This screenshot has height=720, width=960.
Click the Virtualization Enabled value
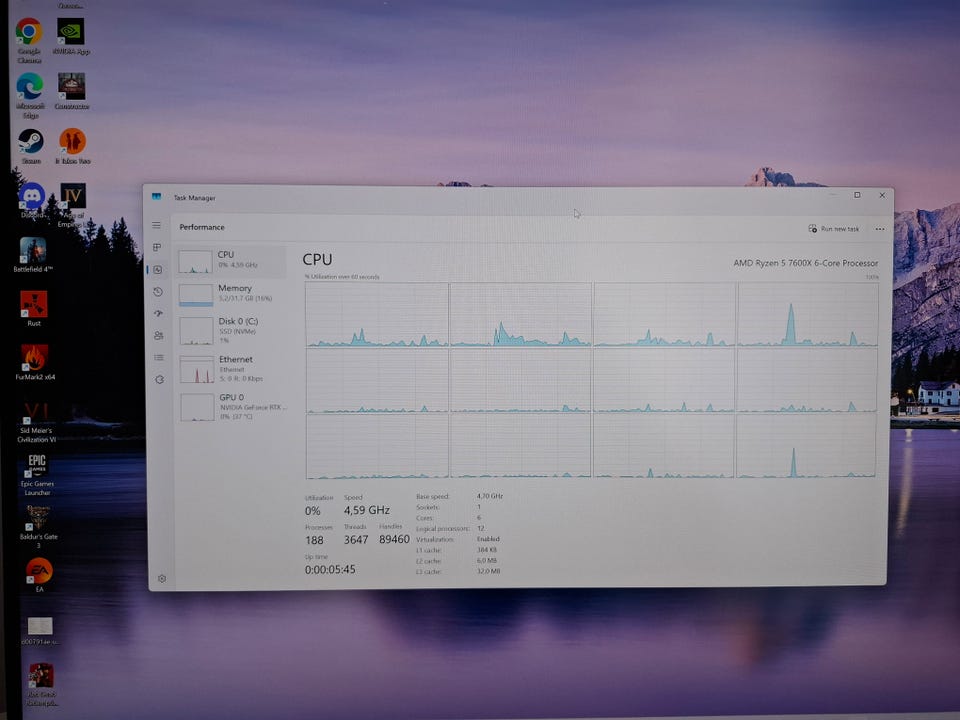pos(488,539)
